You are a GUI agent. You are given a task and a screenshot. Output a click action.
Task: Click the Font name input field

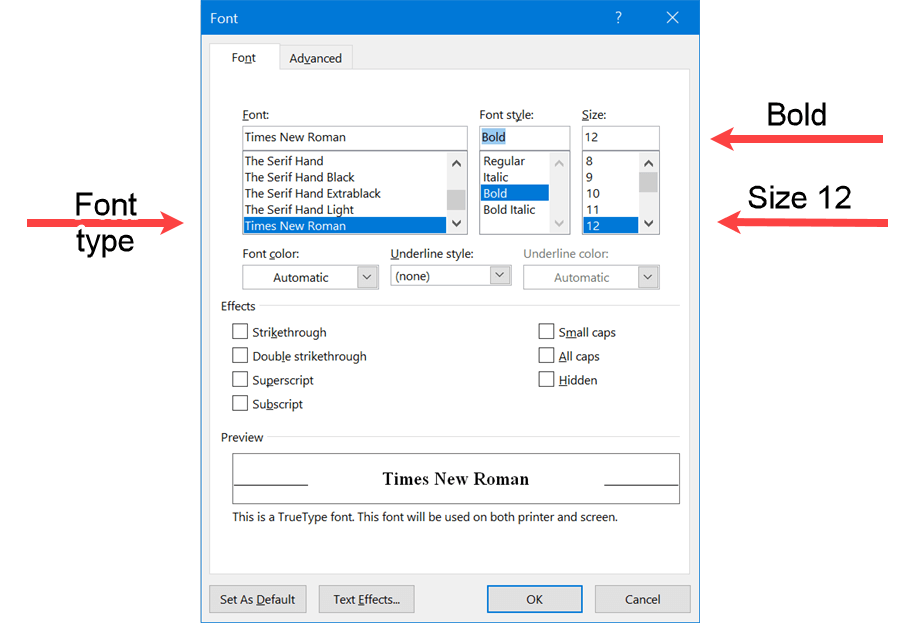click(x=355, y=137)
